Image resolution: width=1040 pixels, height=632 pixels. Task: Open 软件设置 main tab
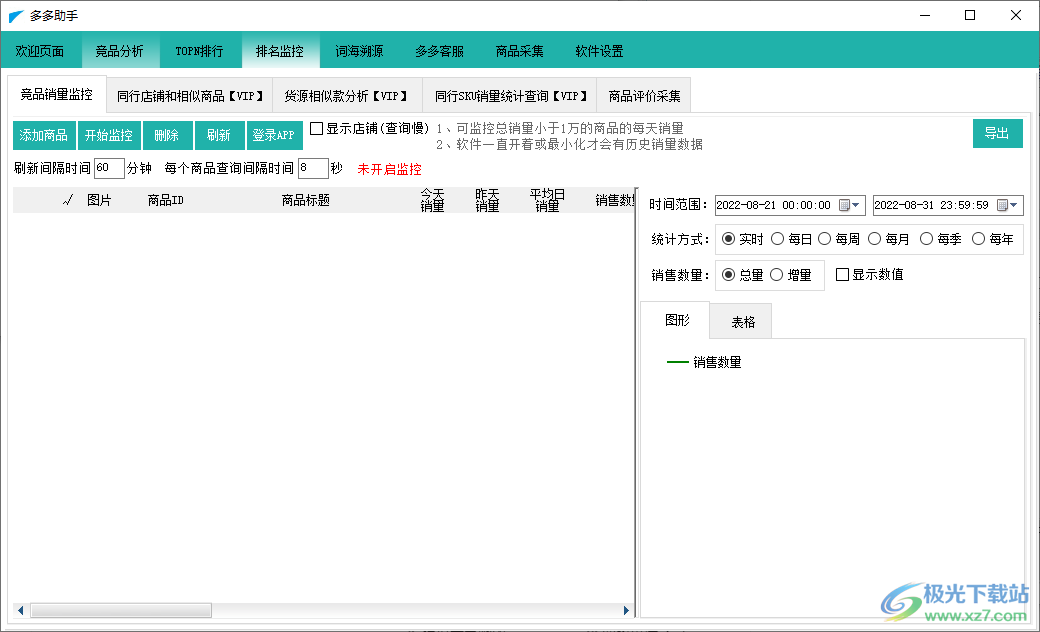click(599, 51)
